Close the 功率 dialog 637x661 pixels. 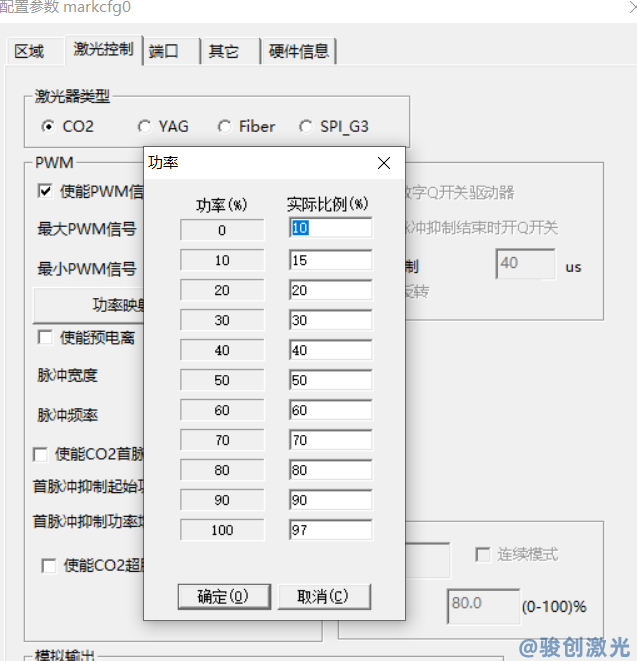(384, 163)
